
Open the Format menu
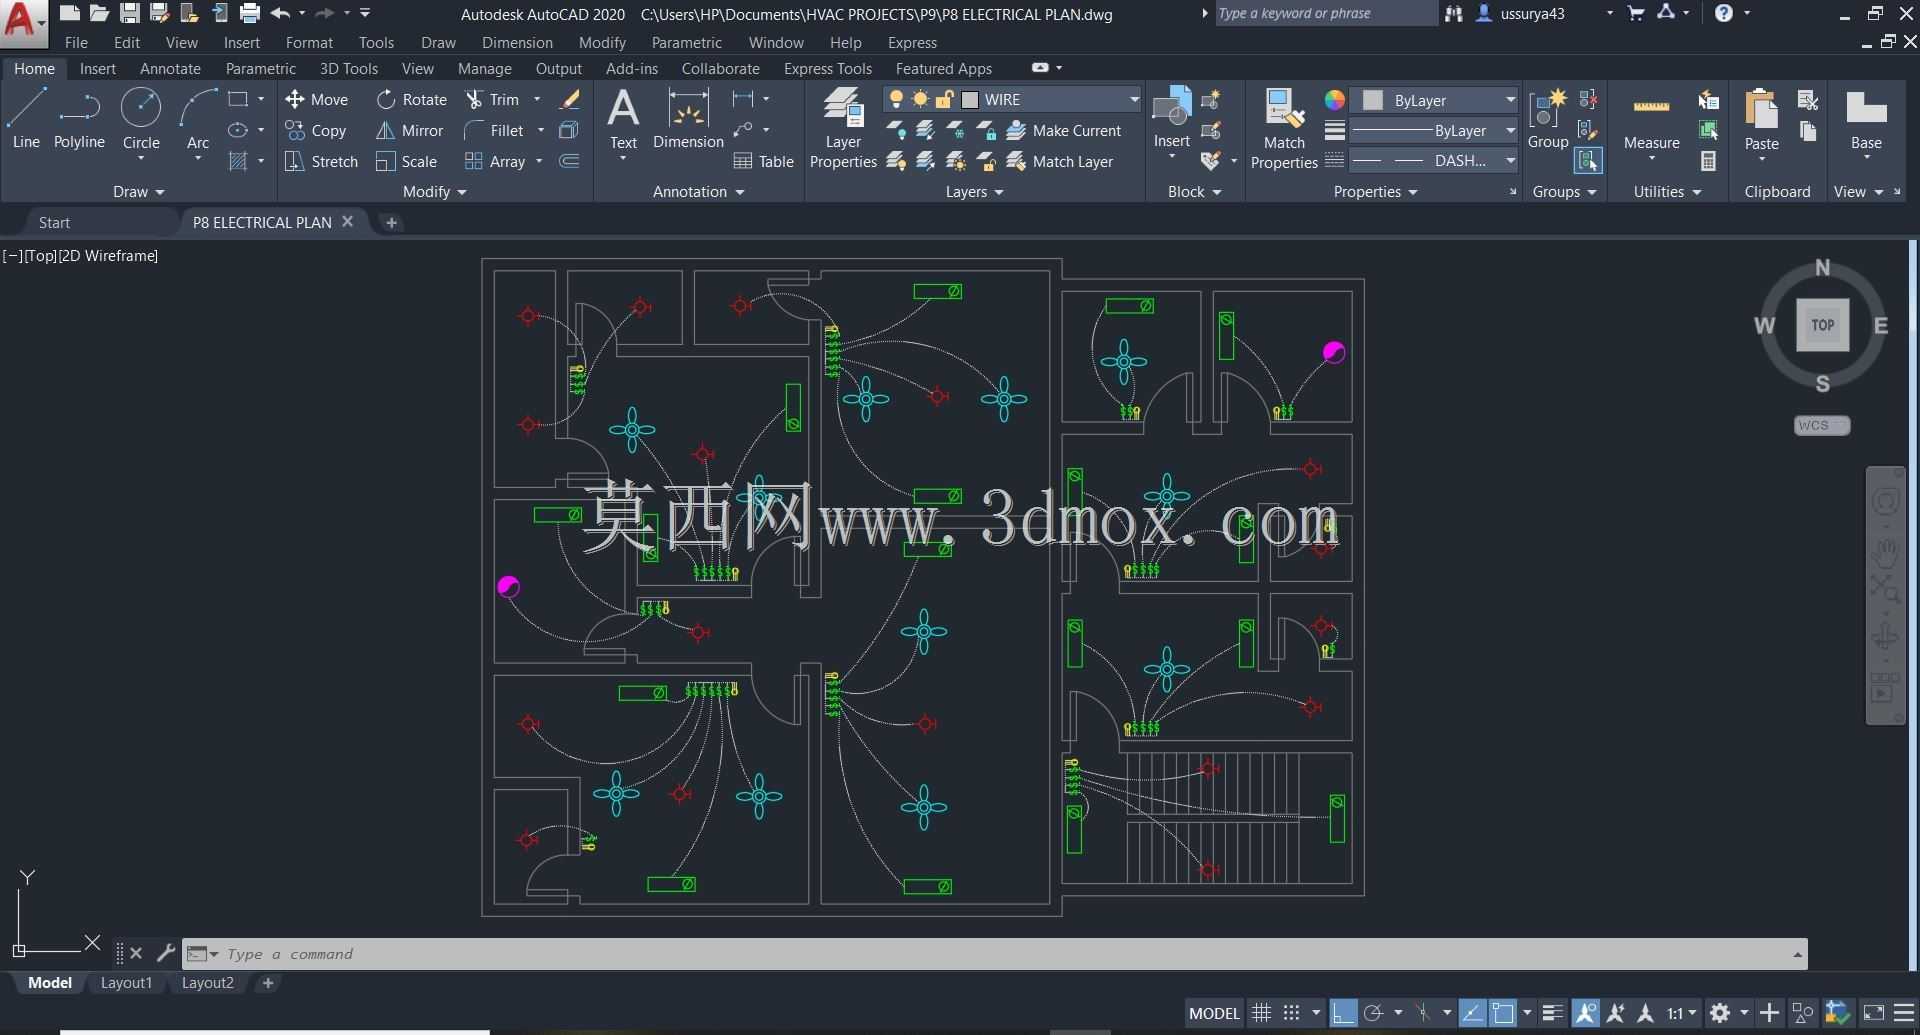coord(309,43)
